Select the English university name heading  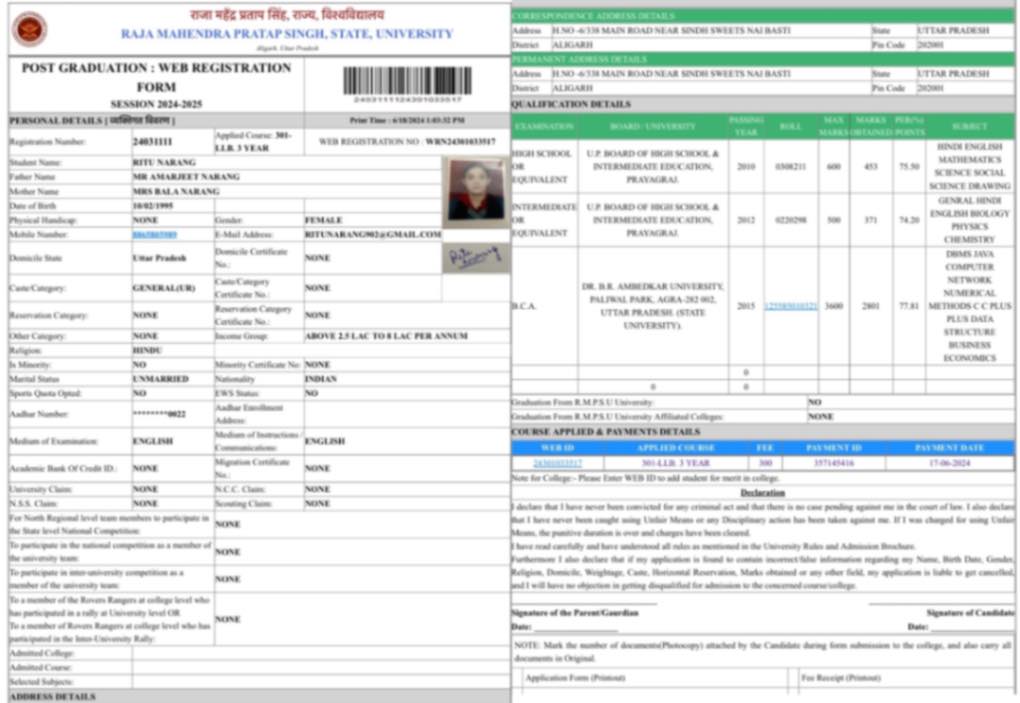pyautogui.click(x=287, y=34)
